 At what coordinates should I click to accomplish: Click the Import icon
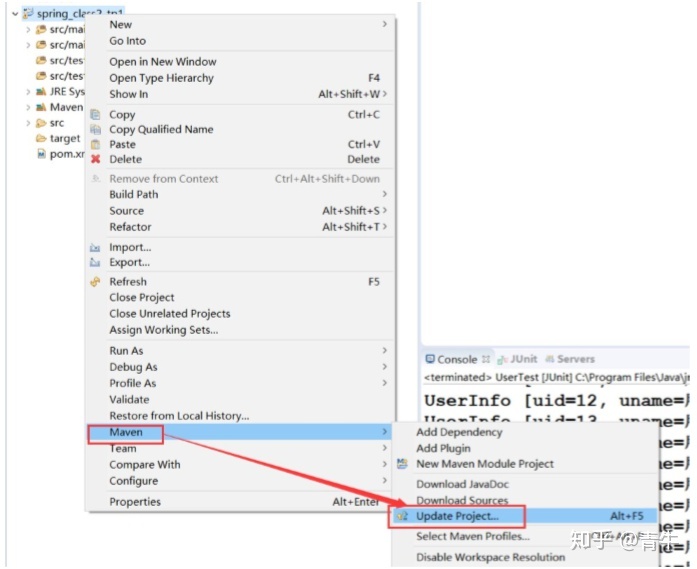click(x=95, y=248)
